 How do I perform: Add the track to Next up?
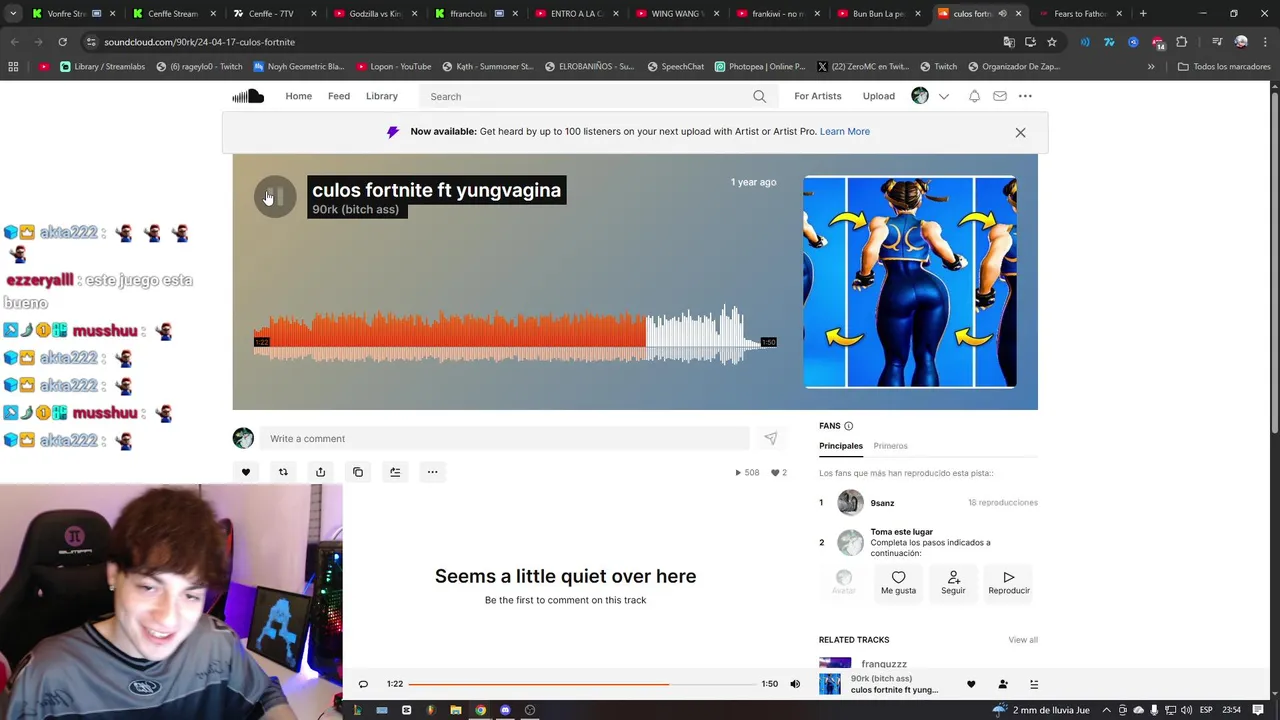[x=395, y=472]
